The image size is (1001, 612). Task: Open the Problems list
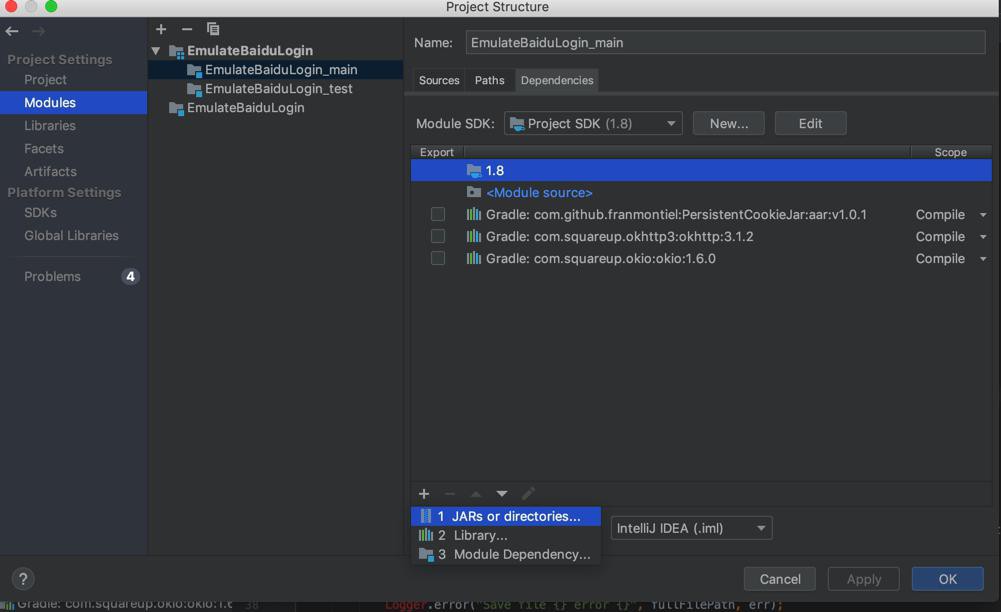(52, 276)
